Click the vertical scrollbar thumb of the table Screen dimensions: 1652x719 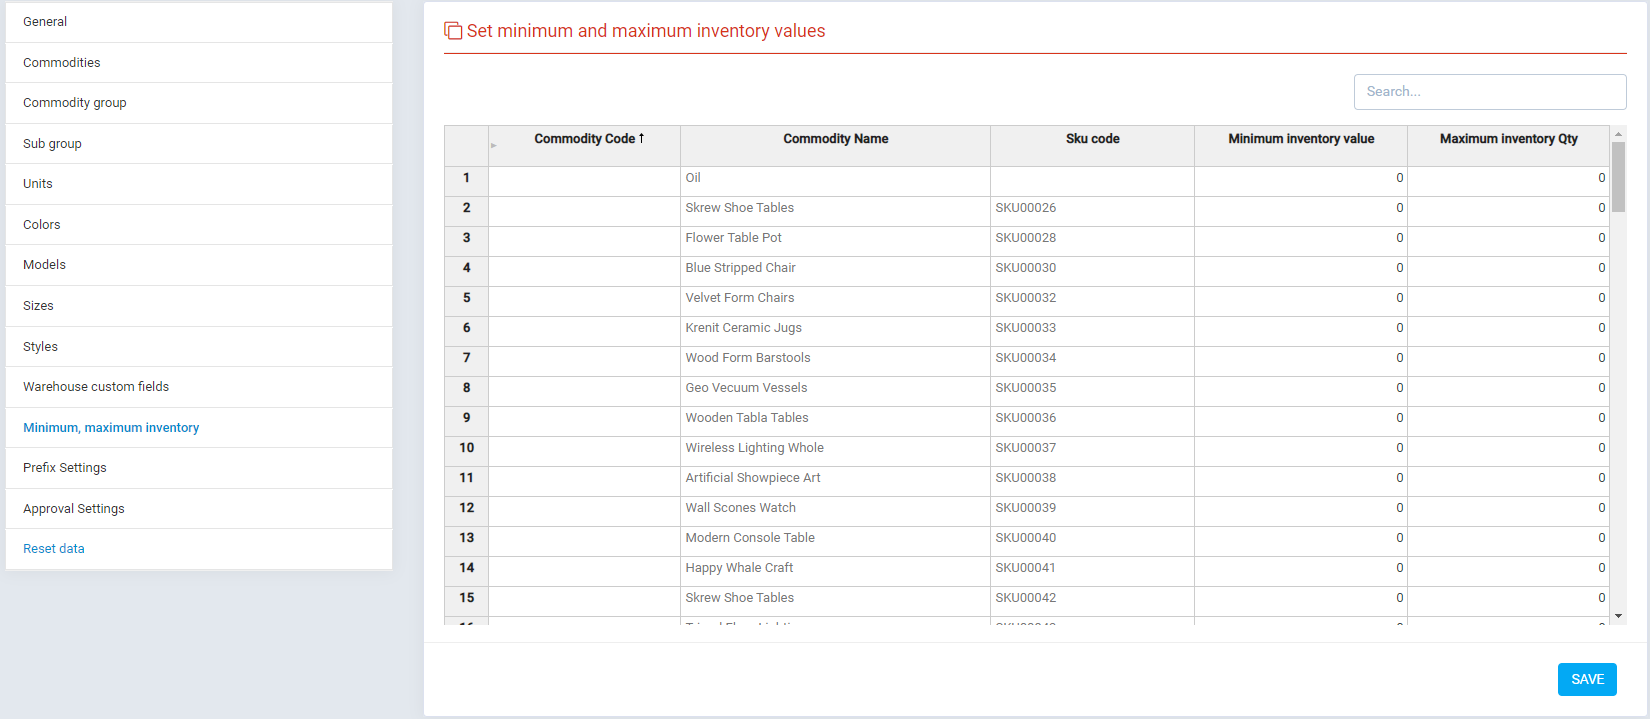(1618, 177)
